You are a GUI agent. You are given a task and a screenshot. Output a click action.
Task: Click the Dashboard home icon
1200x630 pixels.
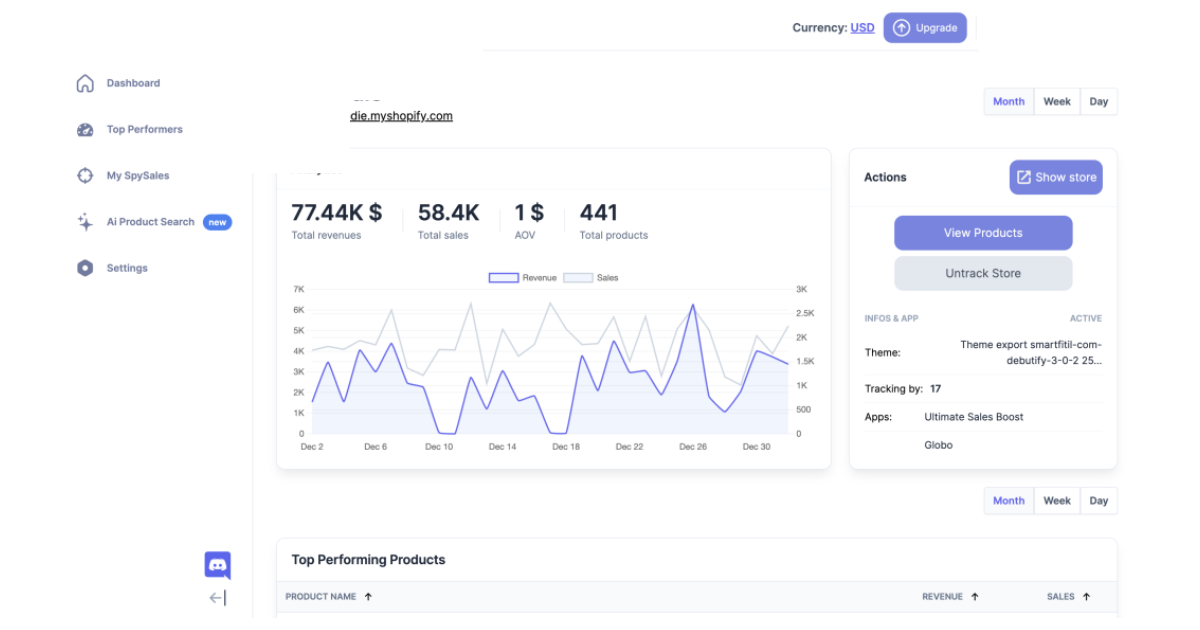(x=85, y=84)
